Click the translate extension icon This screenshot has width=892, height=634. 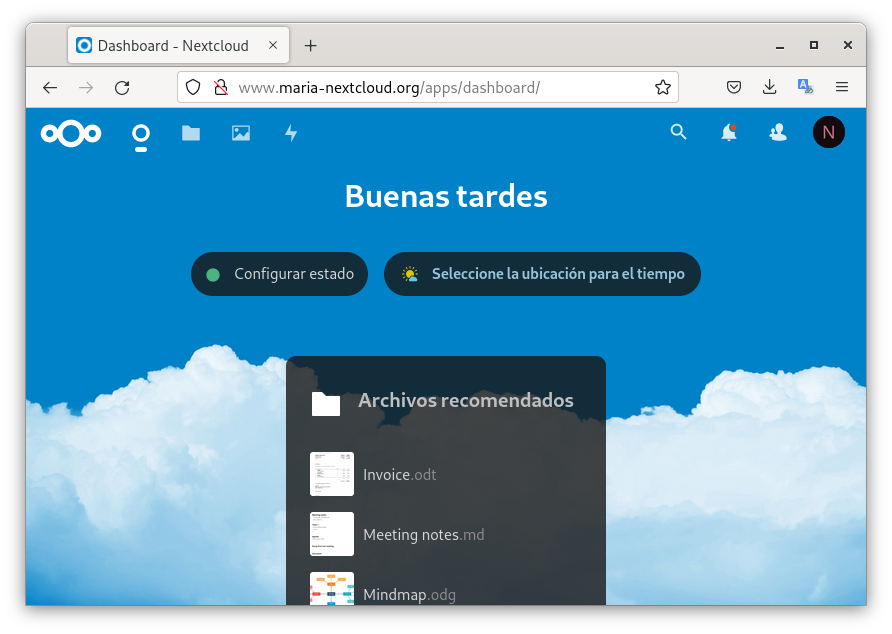805,87
